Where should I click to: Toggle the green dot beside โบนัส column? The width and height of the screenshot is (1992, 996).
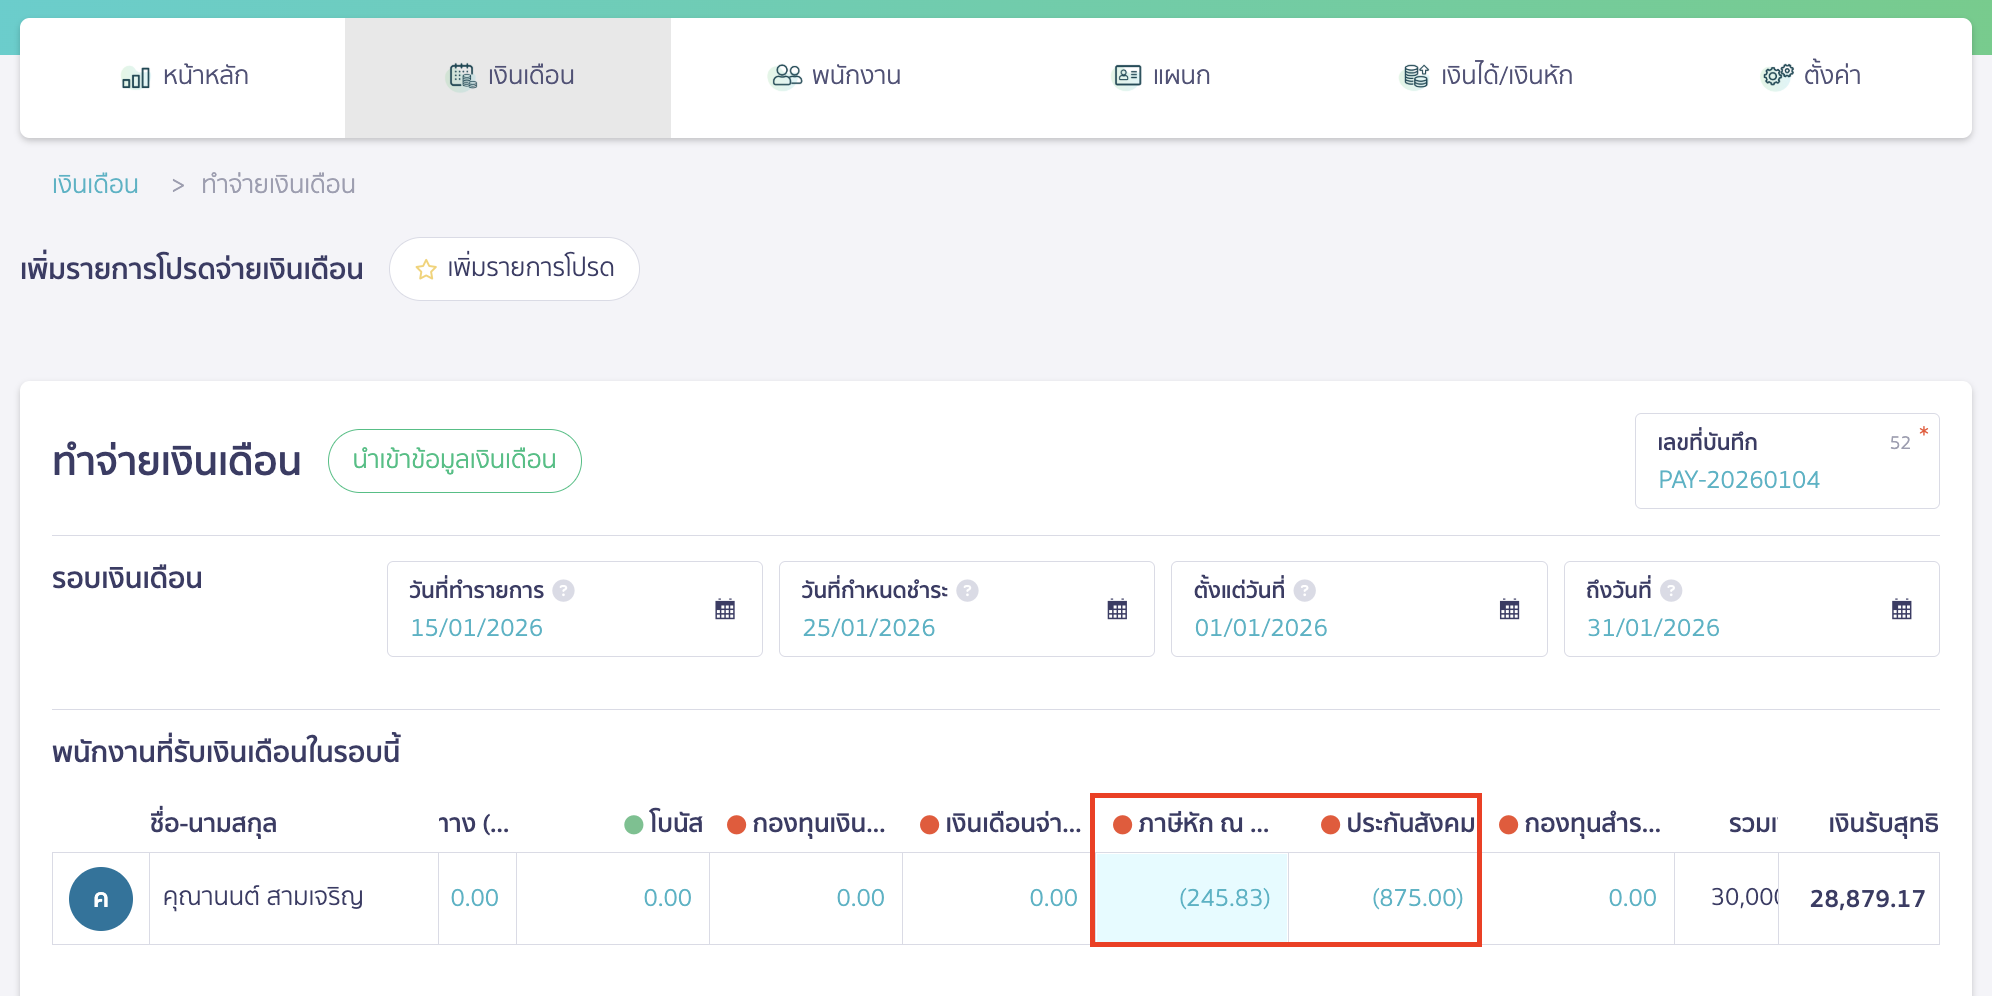[633, 824]
